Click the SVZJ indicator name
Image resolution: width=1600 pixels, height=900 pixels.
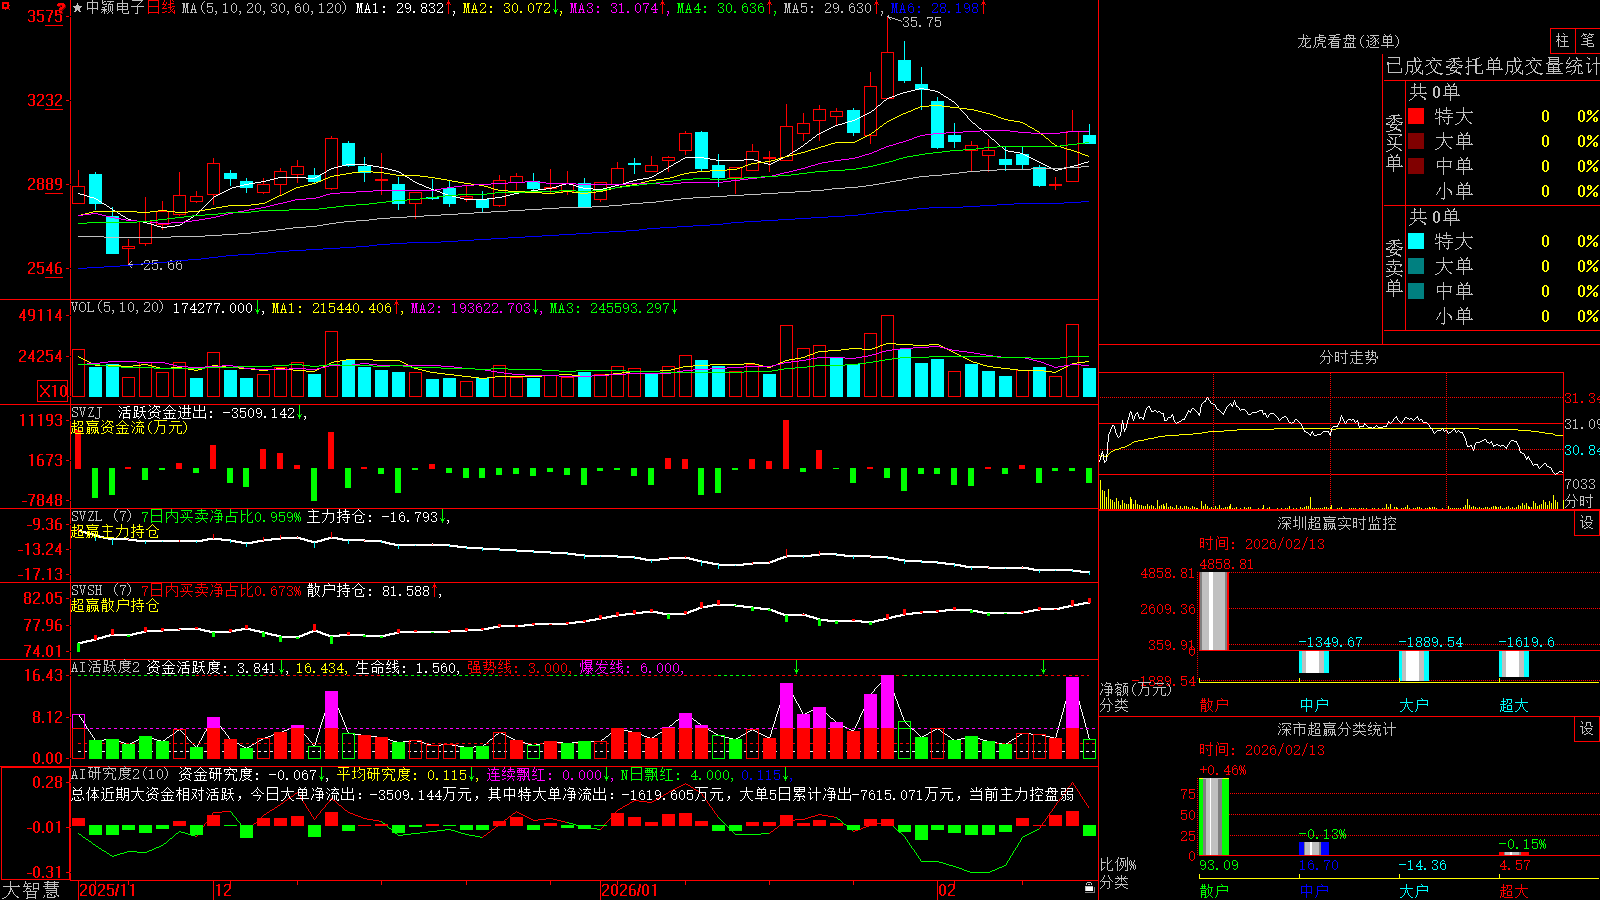(87, 413)
